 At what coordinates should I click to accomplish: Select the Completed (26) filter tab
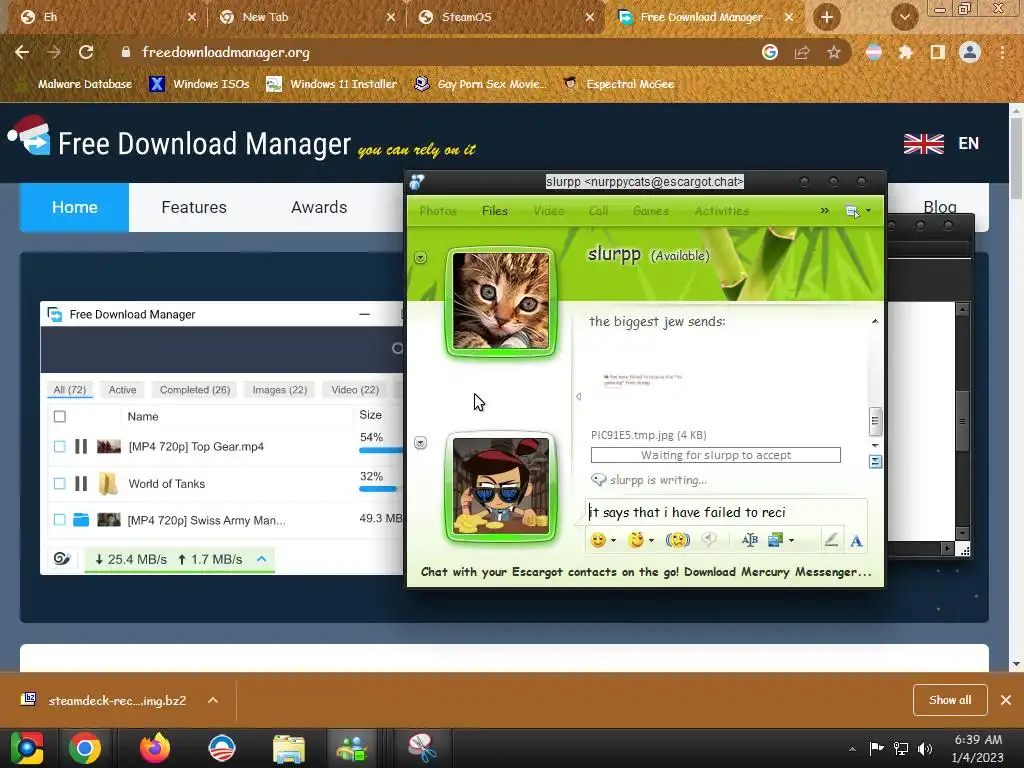pos(195,390)
